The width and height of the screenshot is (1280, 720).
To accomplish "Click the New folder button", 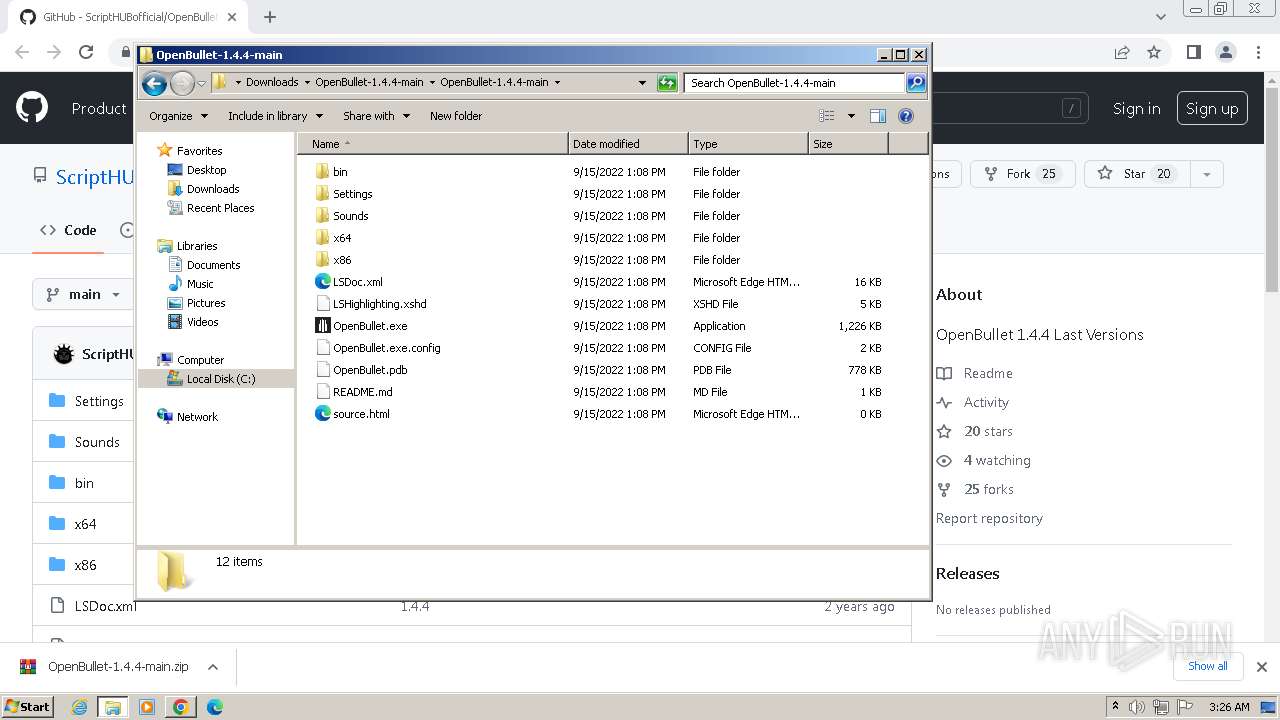I will (x=456, y=116).
